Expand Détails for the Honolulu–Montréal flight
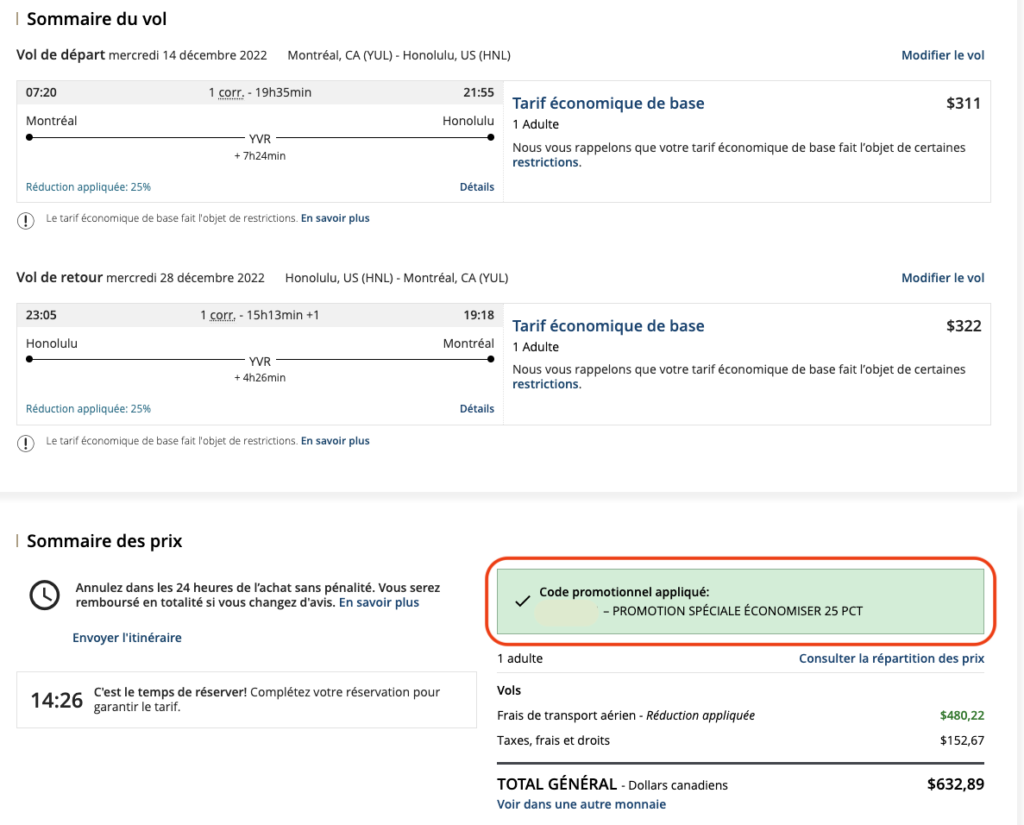This screenshot has width=1024, height=825. click(x=476, y=409)
